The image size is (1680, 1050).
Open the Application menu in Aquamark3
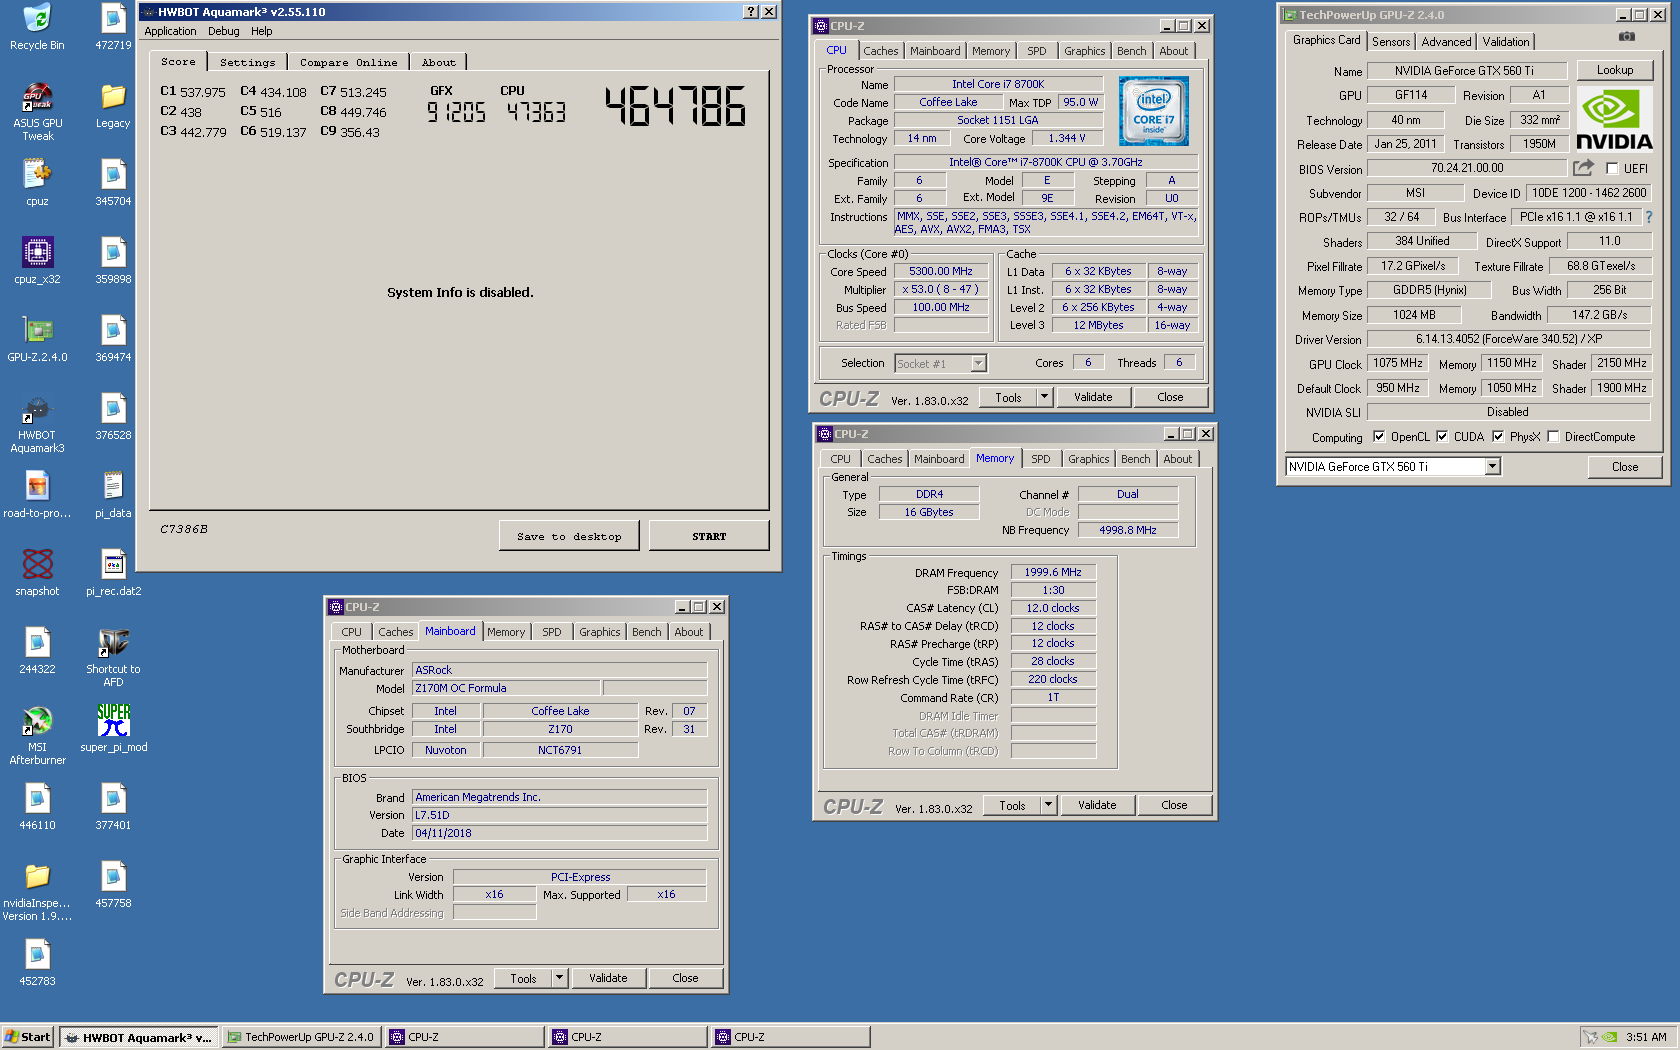(x=170, y=31)
